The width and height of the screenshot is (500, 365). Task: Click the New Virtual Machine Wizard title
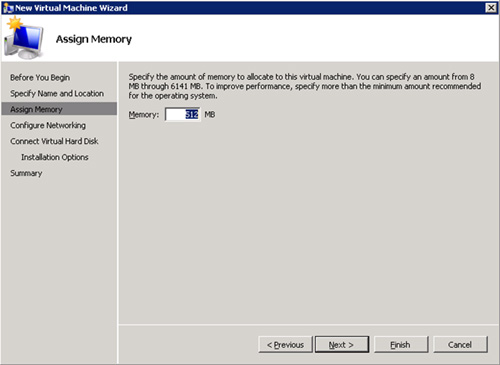tap(71, 8)
